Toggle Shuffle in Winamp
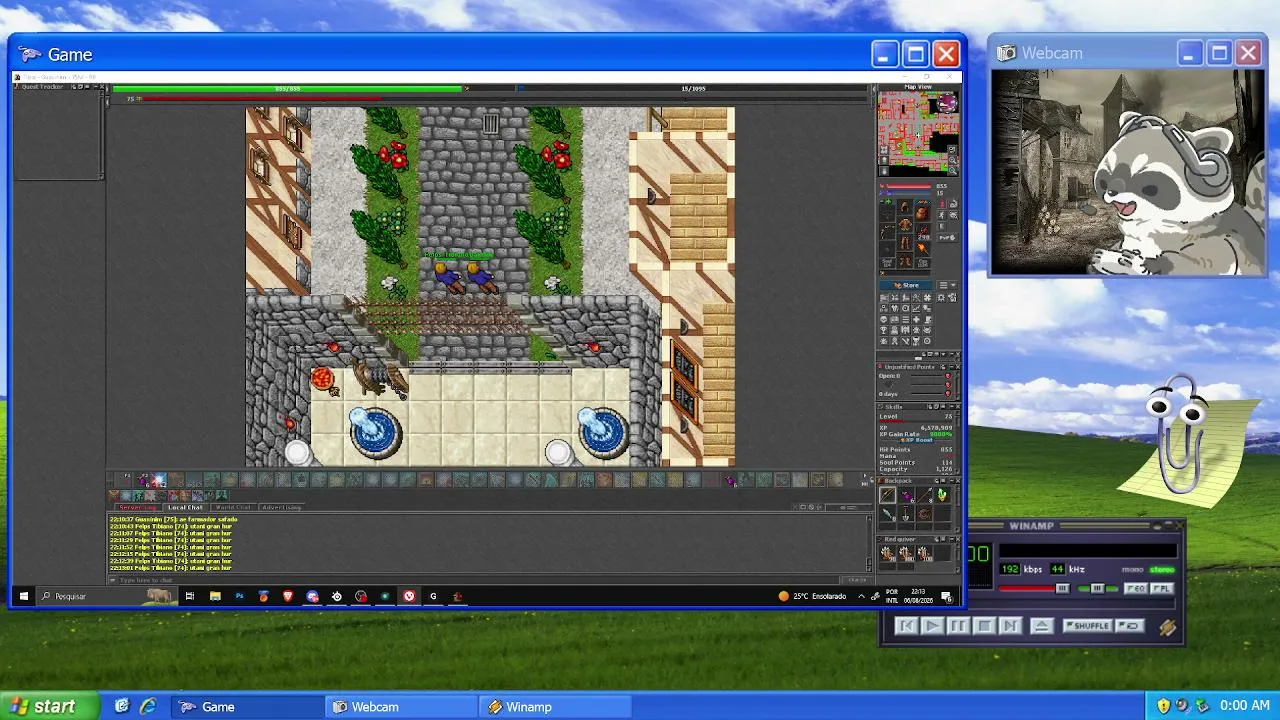Image resolution: width=1280 pixels, height=720 pixels. click(1087, 626)
